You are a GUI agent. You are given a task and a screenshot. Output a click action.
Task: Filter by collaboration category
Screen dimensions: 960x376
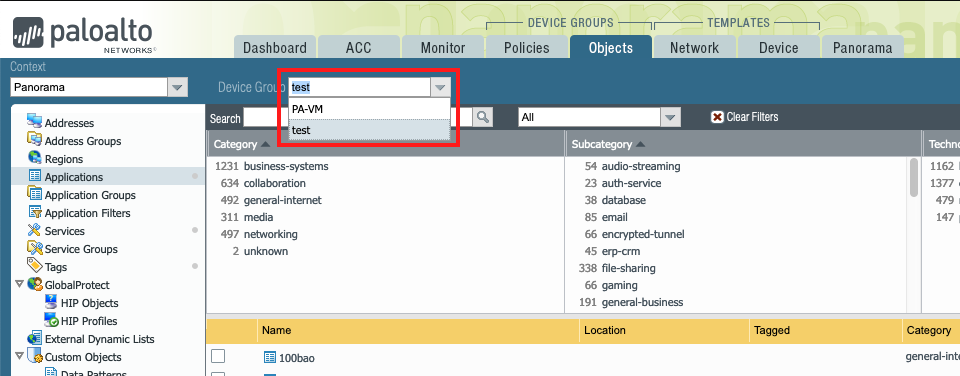pyautogui.click(x=275, y=183)
